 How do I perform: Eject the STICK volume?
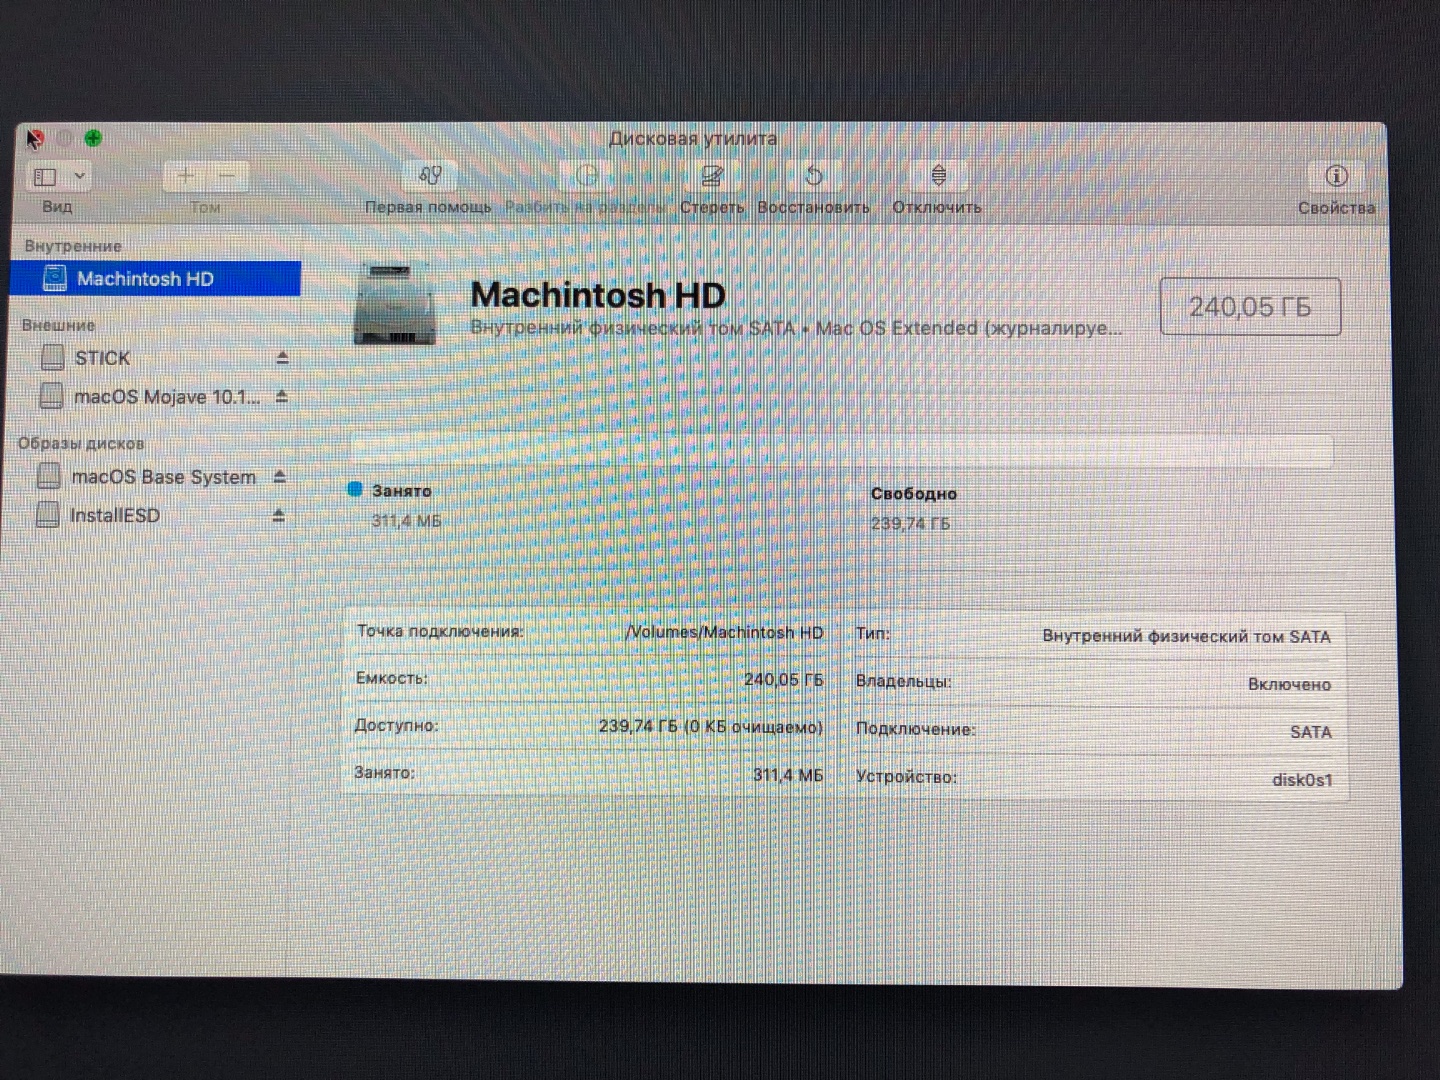coord(282,358)
